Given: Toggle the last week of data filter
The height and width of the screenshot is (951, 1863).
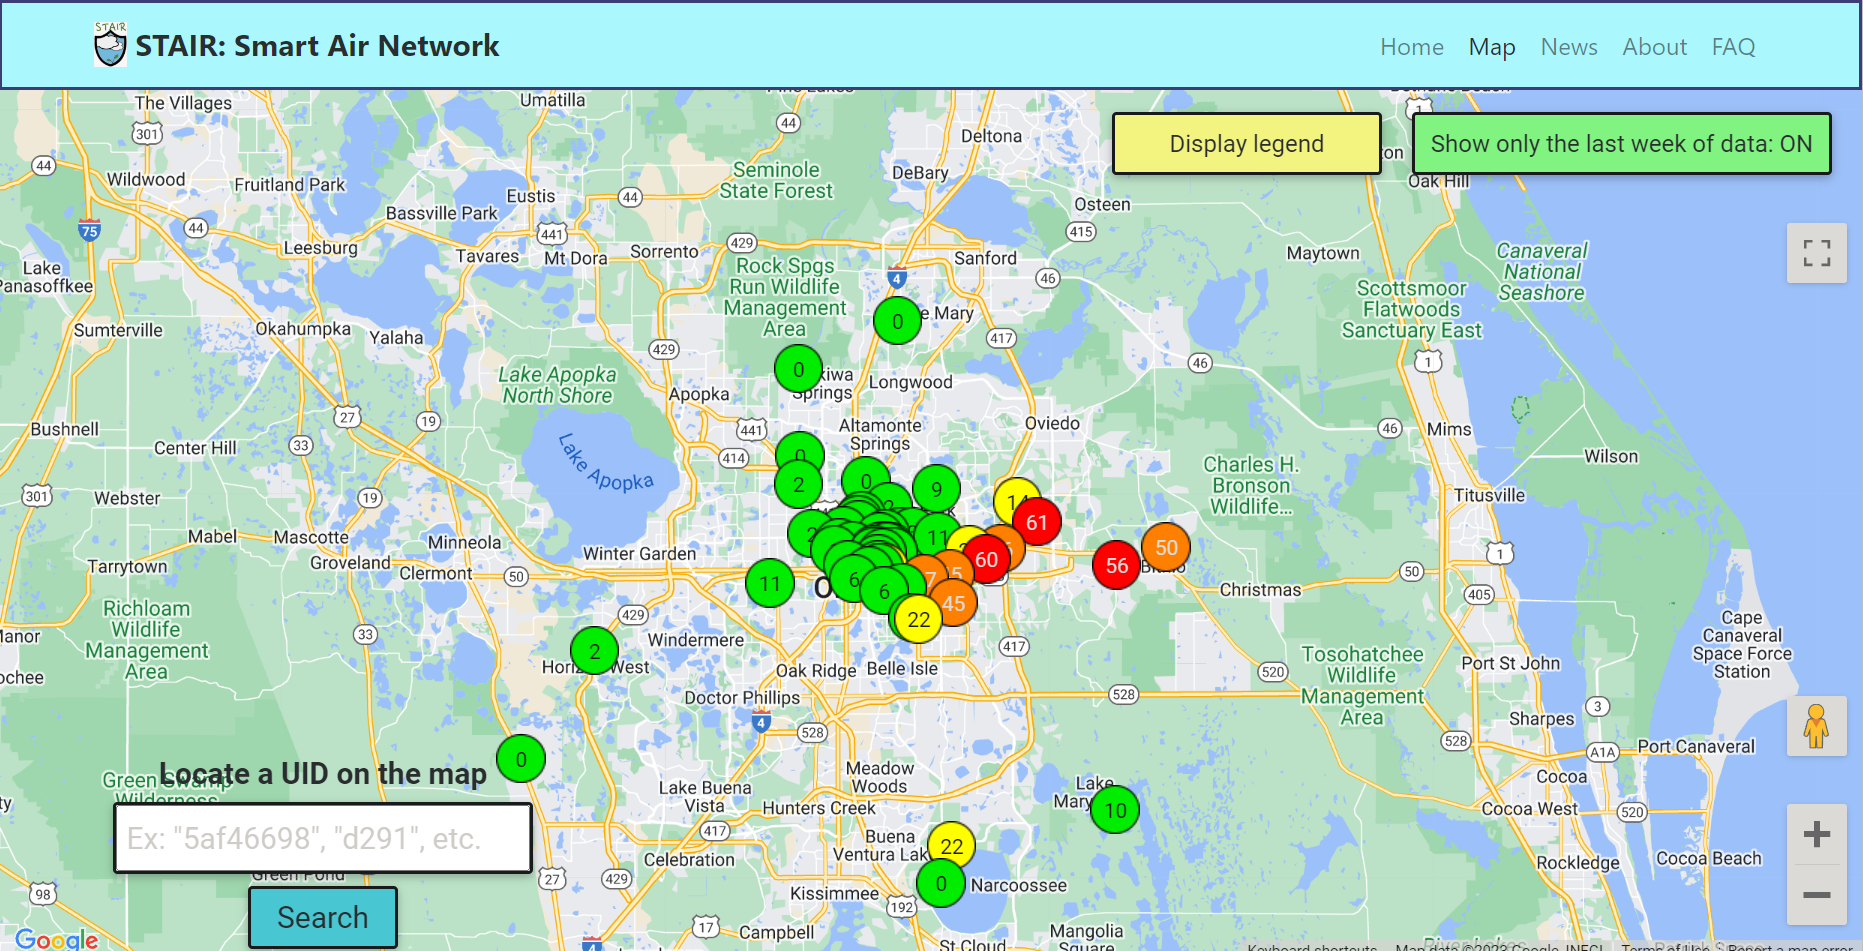Looking at the screenshot, I should 1621,144.
